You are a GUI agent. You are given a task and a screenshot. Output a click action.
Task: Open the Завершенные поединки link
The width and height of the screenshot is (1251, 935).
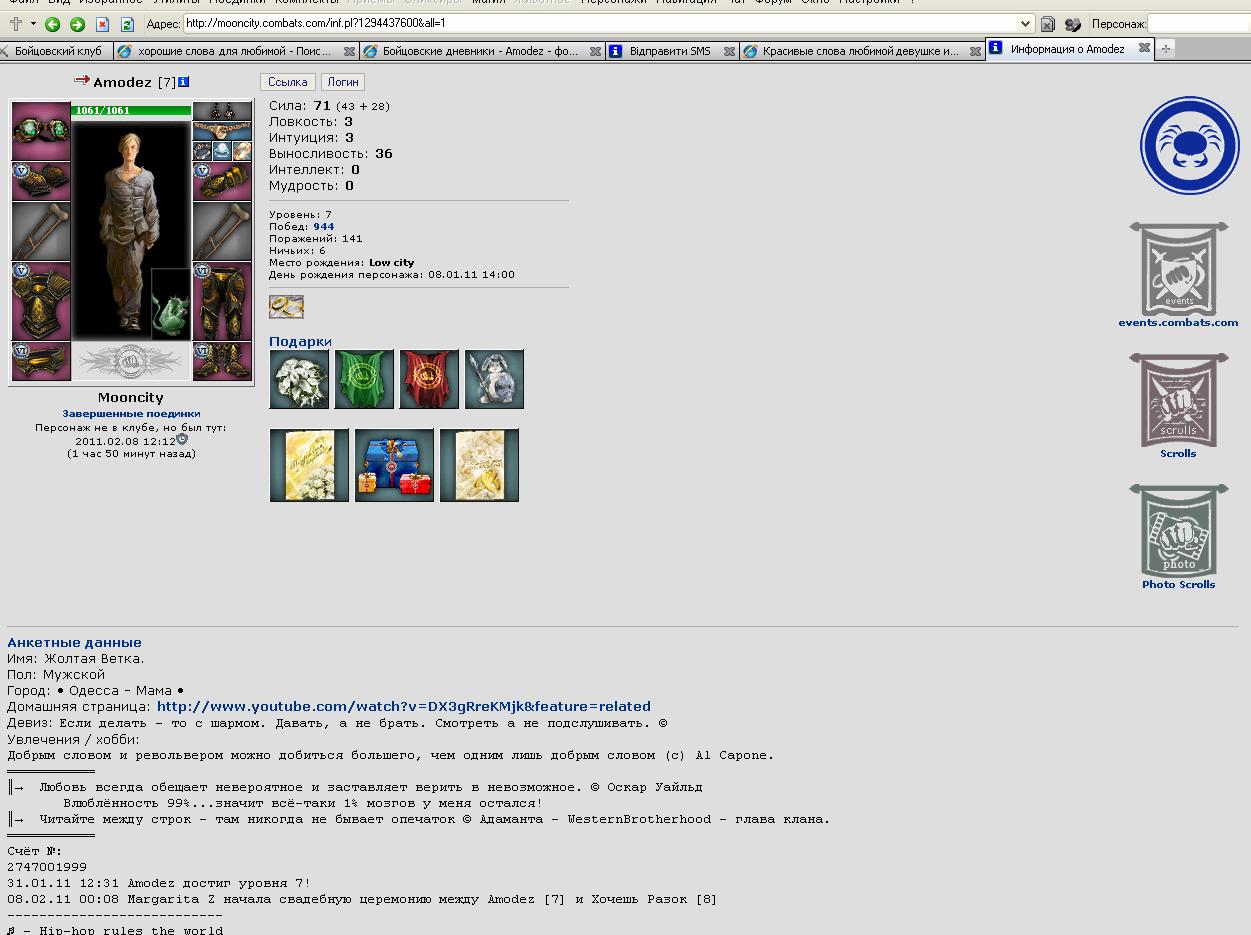point(131,413)
